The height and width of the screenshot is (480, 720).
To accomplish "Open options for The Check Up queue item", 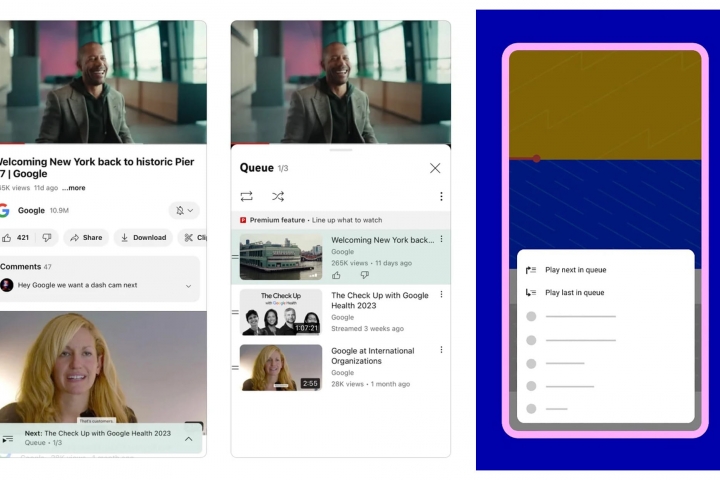I will point(441,295).
